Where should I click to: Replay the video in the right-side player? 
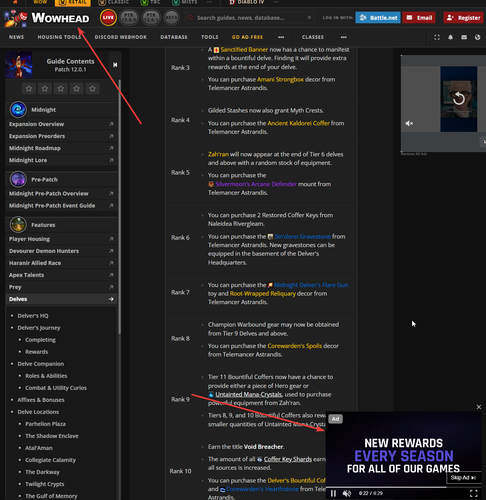[459, 98]
